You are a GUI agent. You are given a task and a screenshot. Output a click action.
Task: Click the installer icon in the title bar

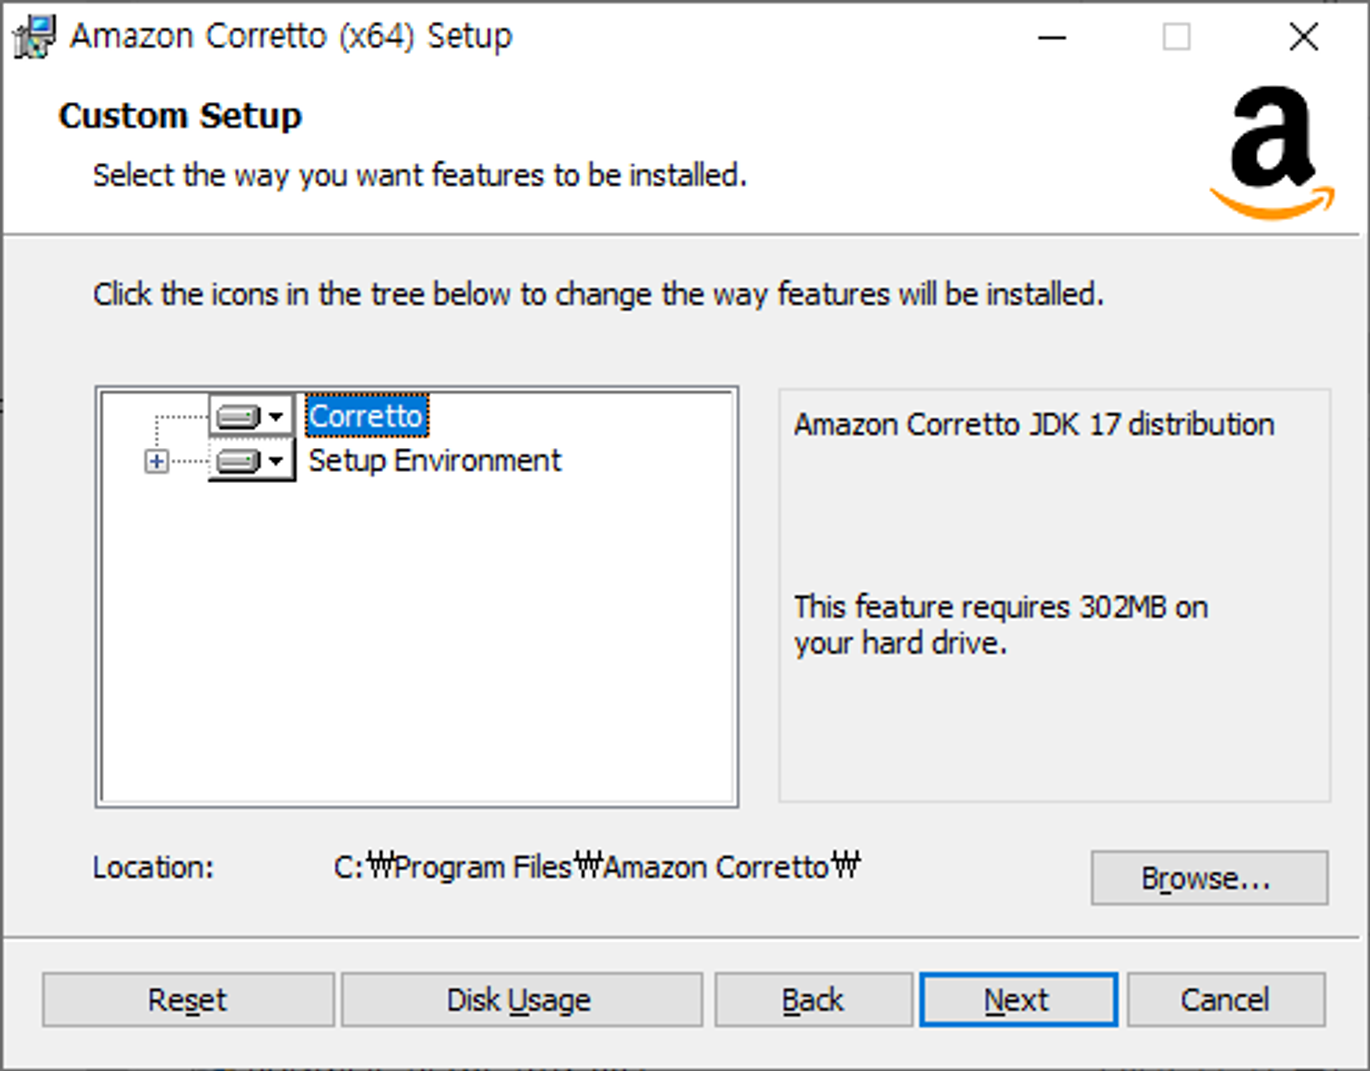(x=34, y=37)
